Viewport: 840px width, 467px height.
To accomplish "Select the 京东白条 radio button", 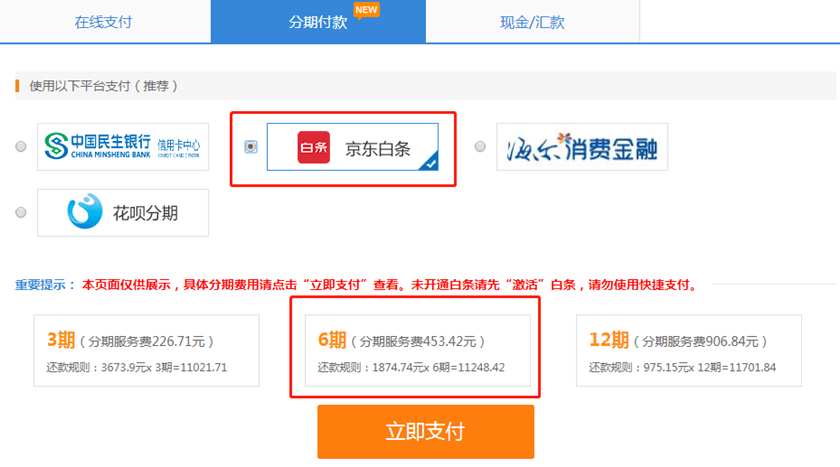I will pos(251,146).
